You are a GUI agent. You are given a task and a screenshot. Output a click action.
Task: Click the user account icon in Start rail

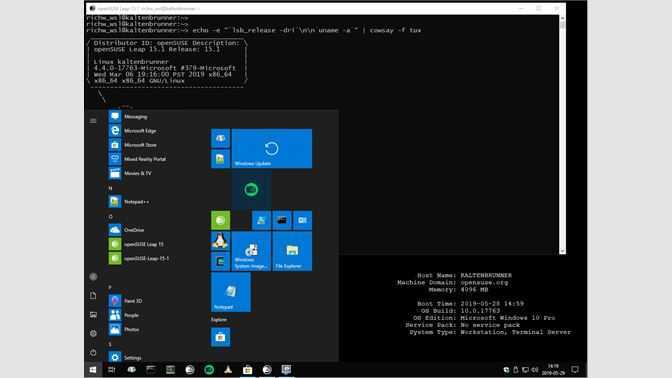click(x=93, y=277)
